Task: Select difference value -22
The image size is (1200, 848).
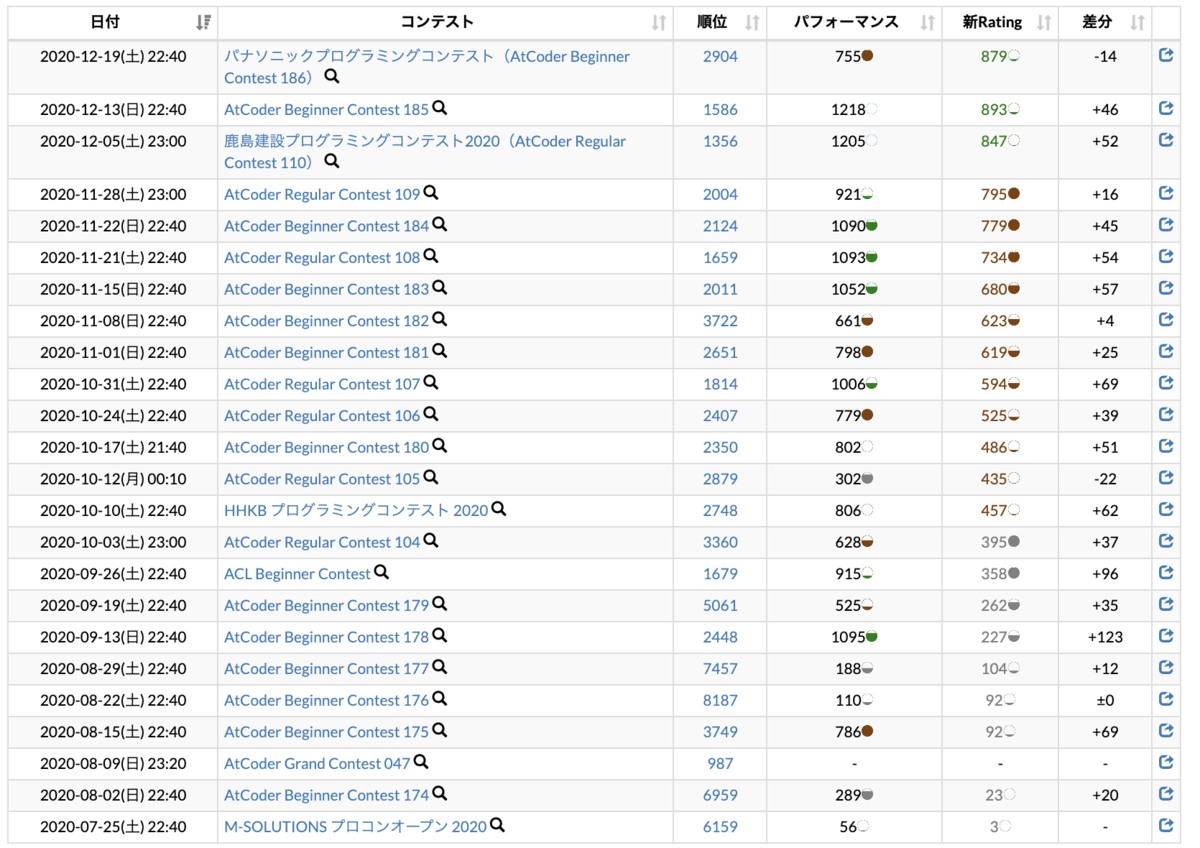Action: click(1105, 480)
